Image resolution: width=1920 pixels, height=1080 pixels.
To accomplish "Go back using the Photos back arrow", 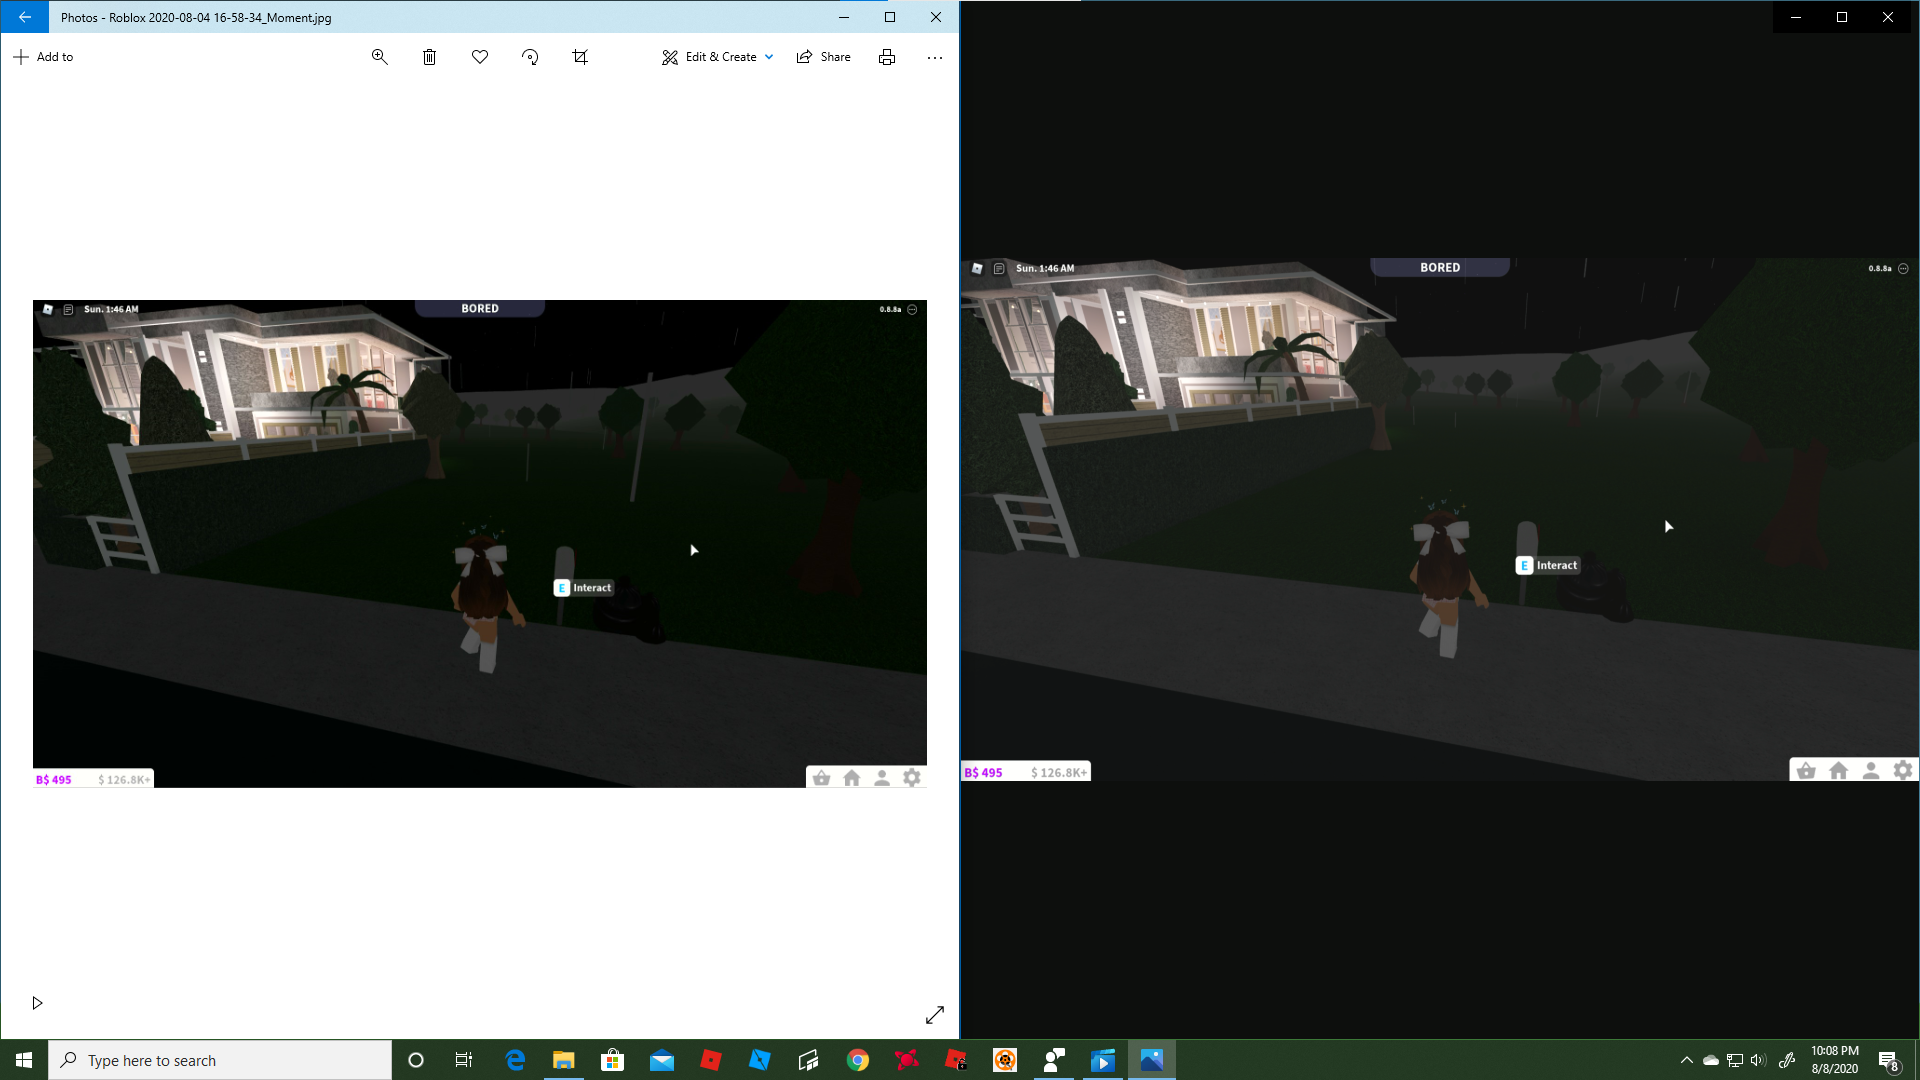I will coord(24,17).
